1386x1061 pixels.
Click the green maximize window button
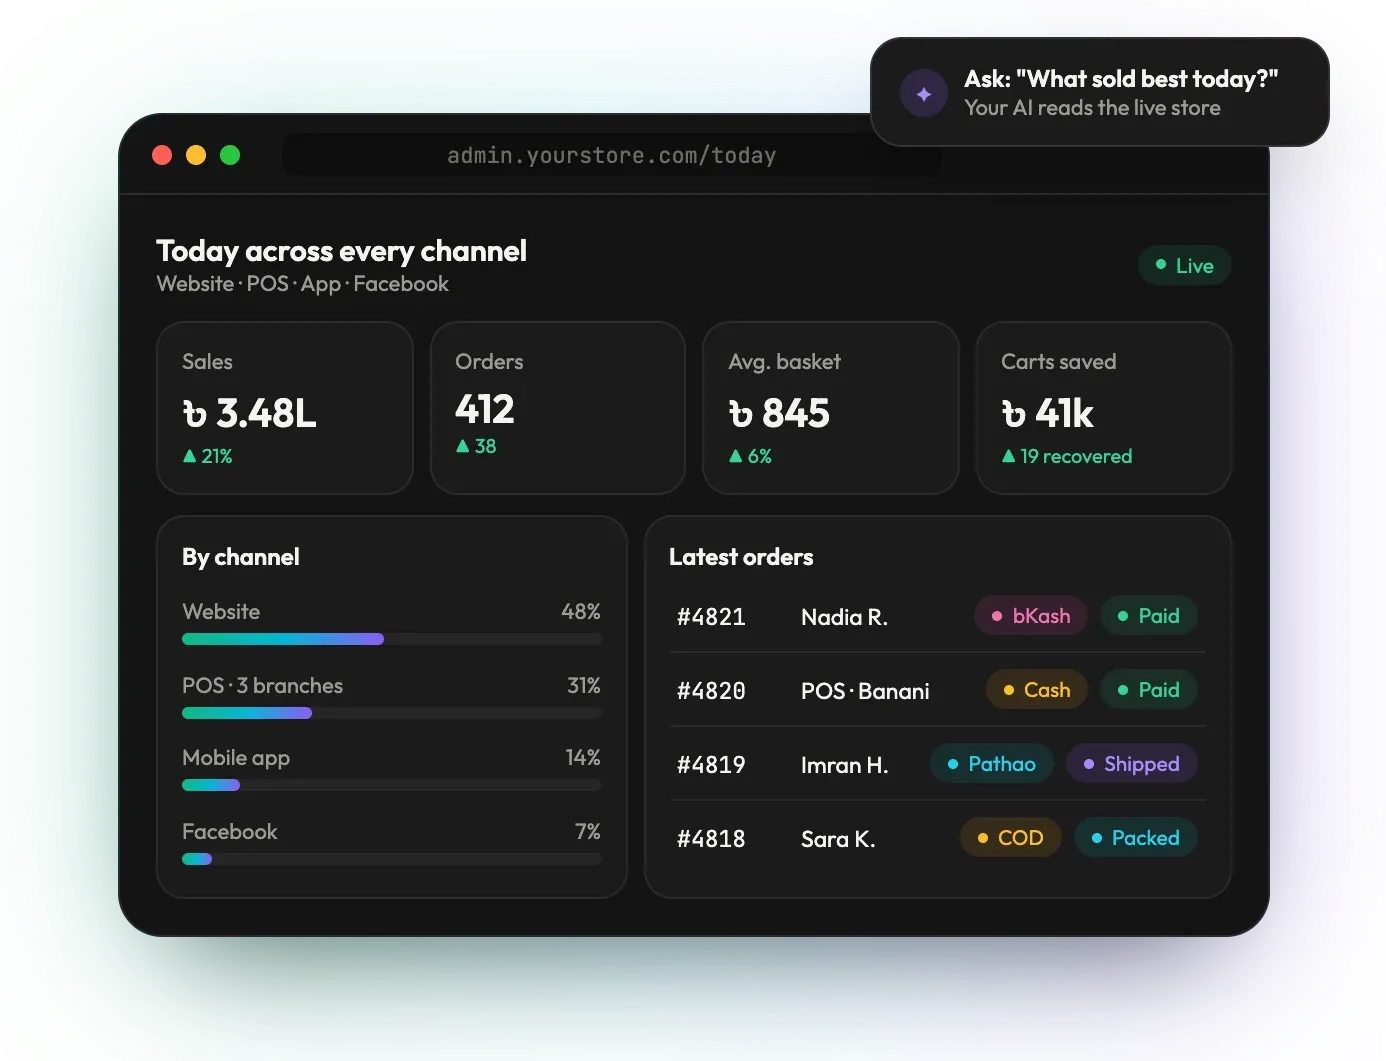[230, 155]
